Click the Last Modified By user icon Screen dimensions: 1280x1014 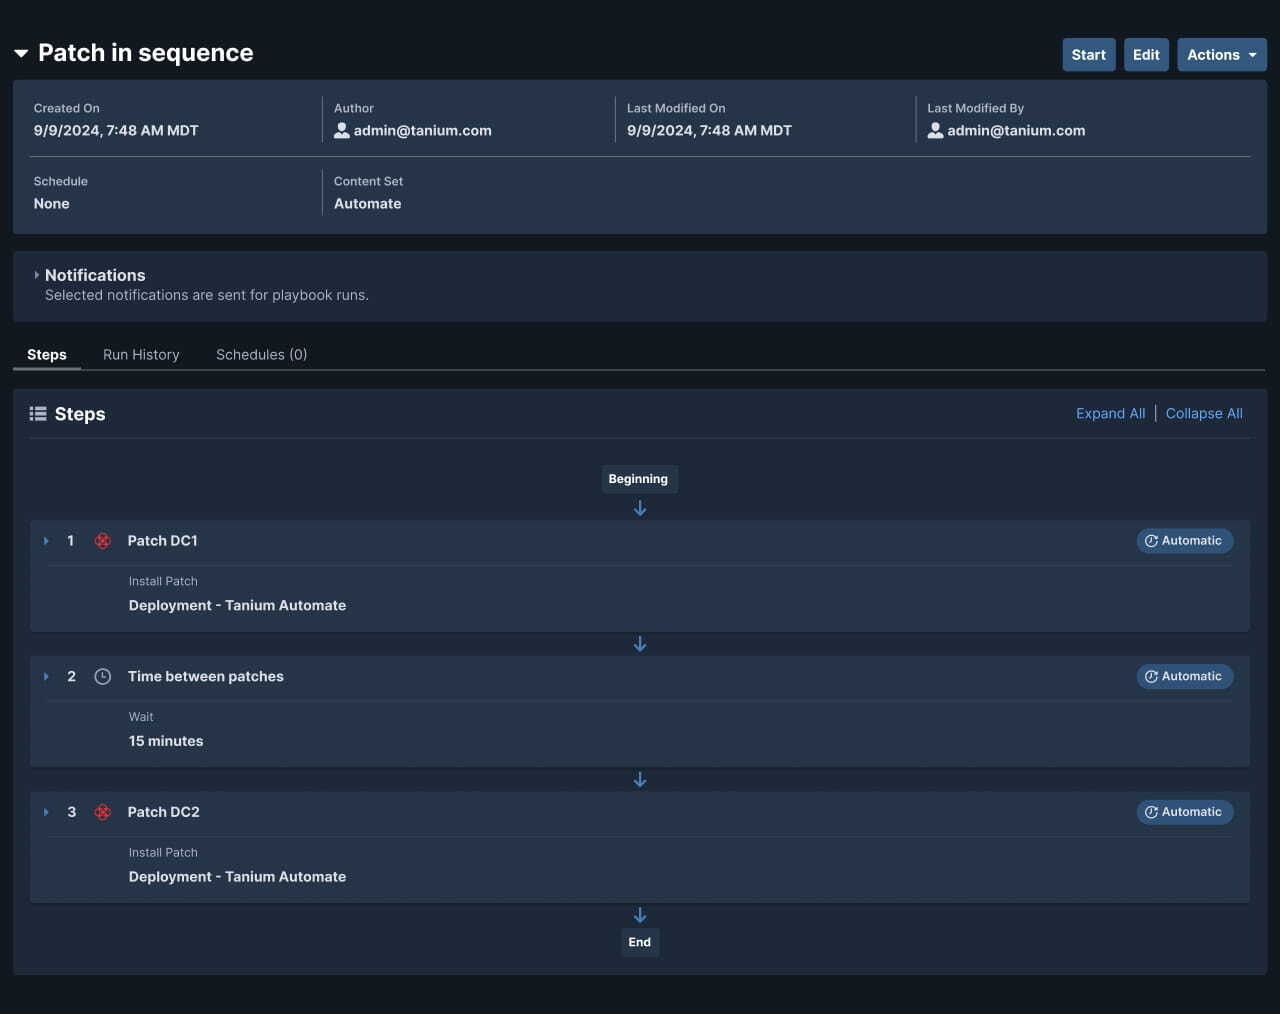click(935, 130)
